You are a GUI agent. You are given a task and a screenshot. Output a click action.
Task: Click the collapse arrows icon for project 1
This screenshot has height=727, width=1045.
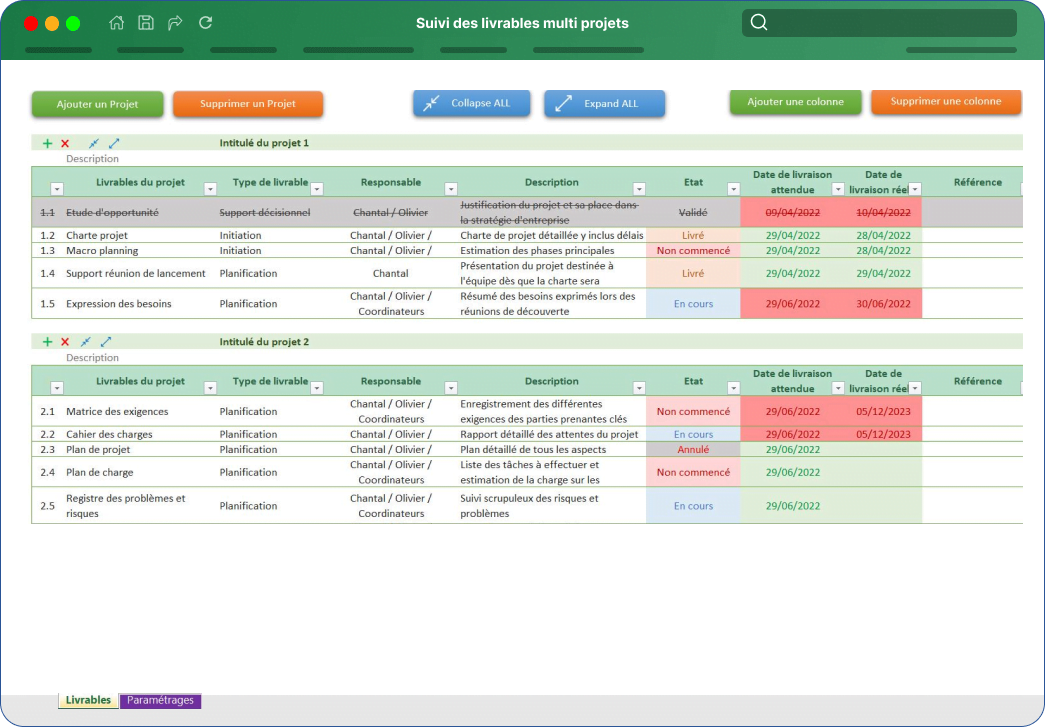[93, 143]
